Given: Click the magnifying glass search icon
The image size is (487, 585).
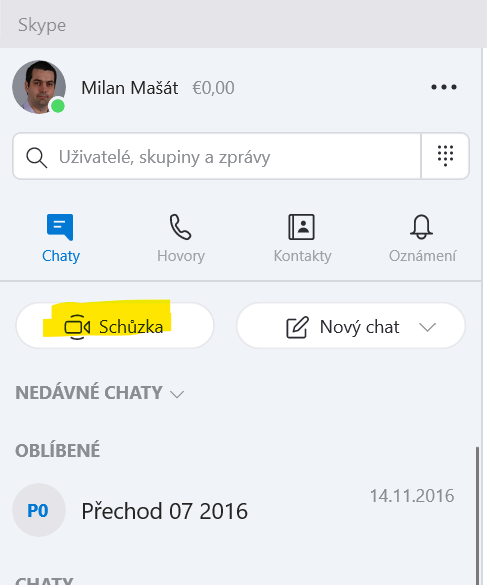Looking at the screenshot, I should [37, 157].
